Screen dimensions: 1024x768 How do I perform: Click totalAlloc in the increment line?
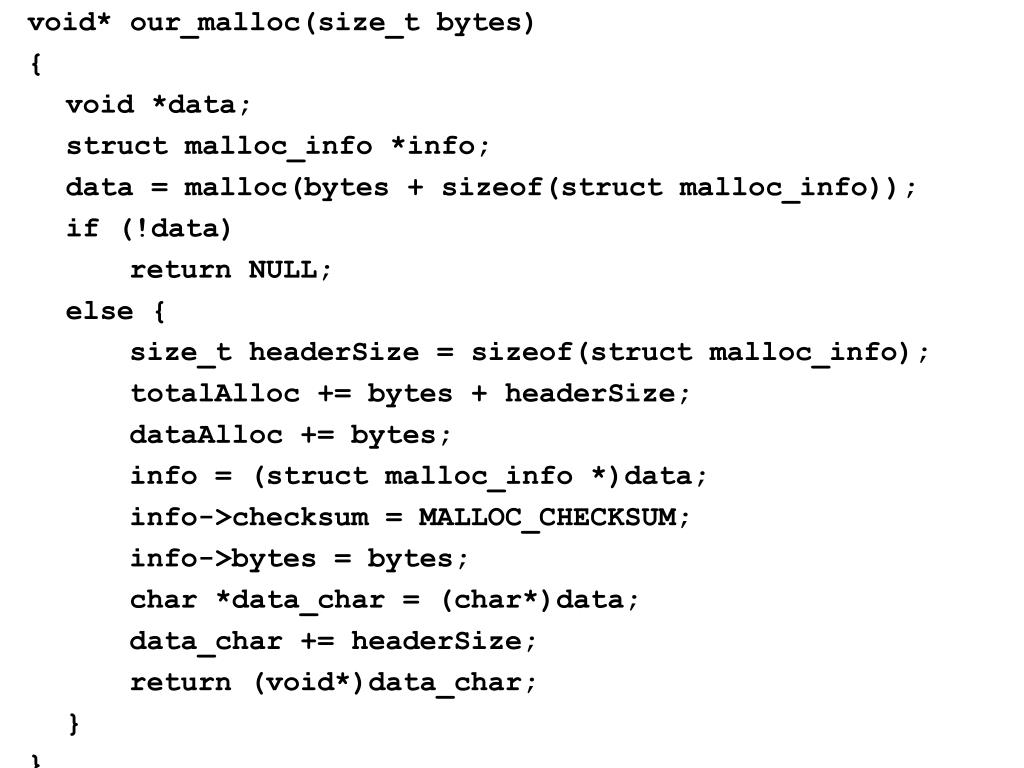pyautogui.click(x=215, y=394)
